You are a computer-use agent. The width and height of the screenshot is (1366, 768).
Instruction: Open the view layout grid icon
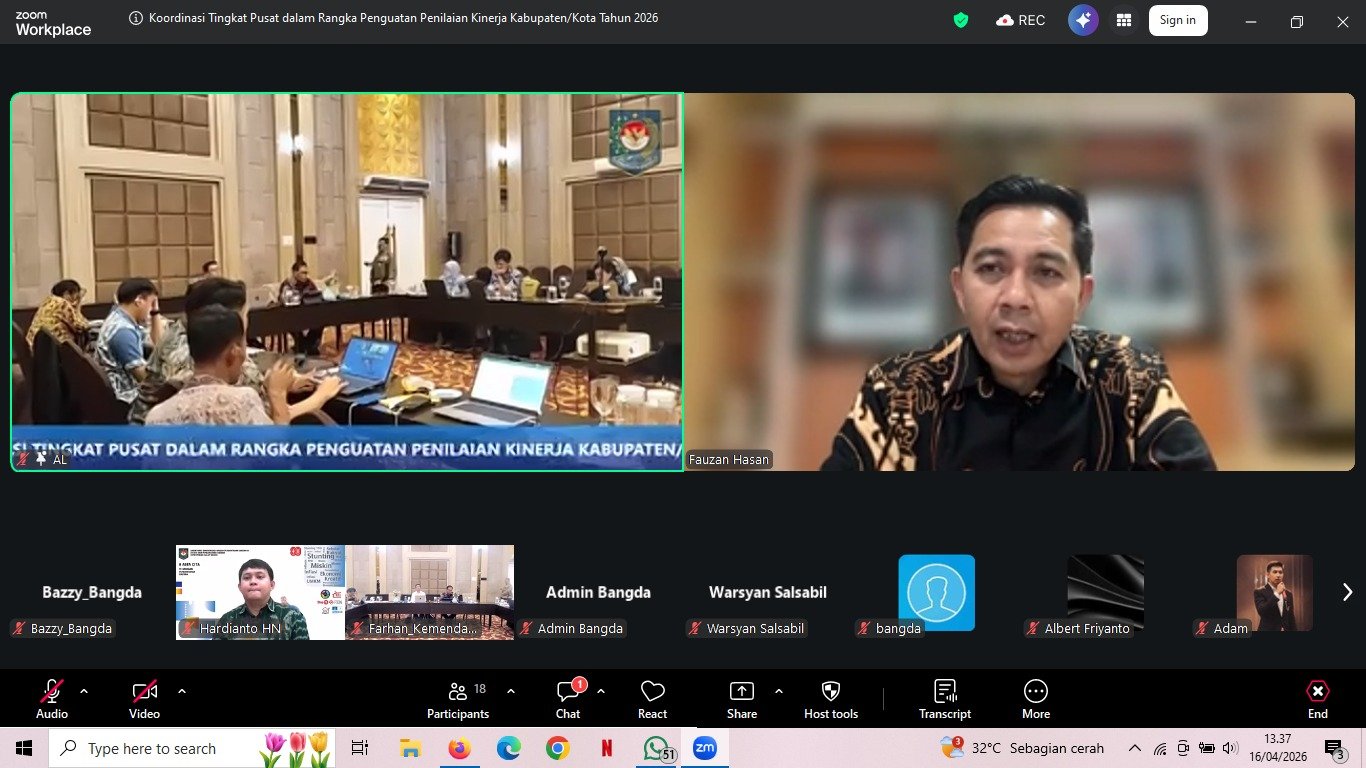1124,20
